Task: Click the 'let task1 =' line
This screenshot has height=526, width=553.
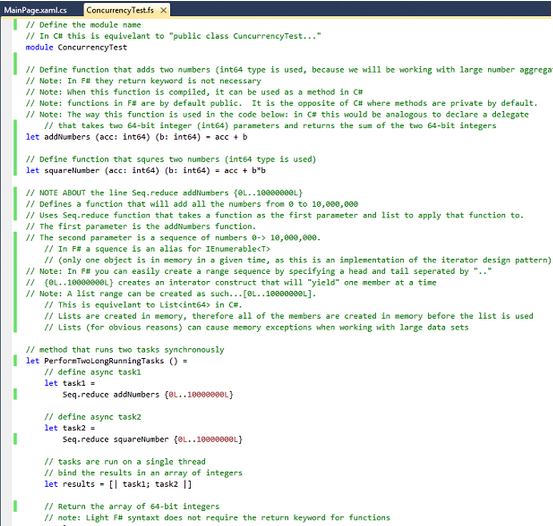Action: pos(69,383)
